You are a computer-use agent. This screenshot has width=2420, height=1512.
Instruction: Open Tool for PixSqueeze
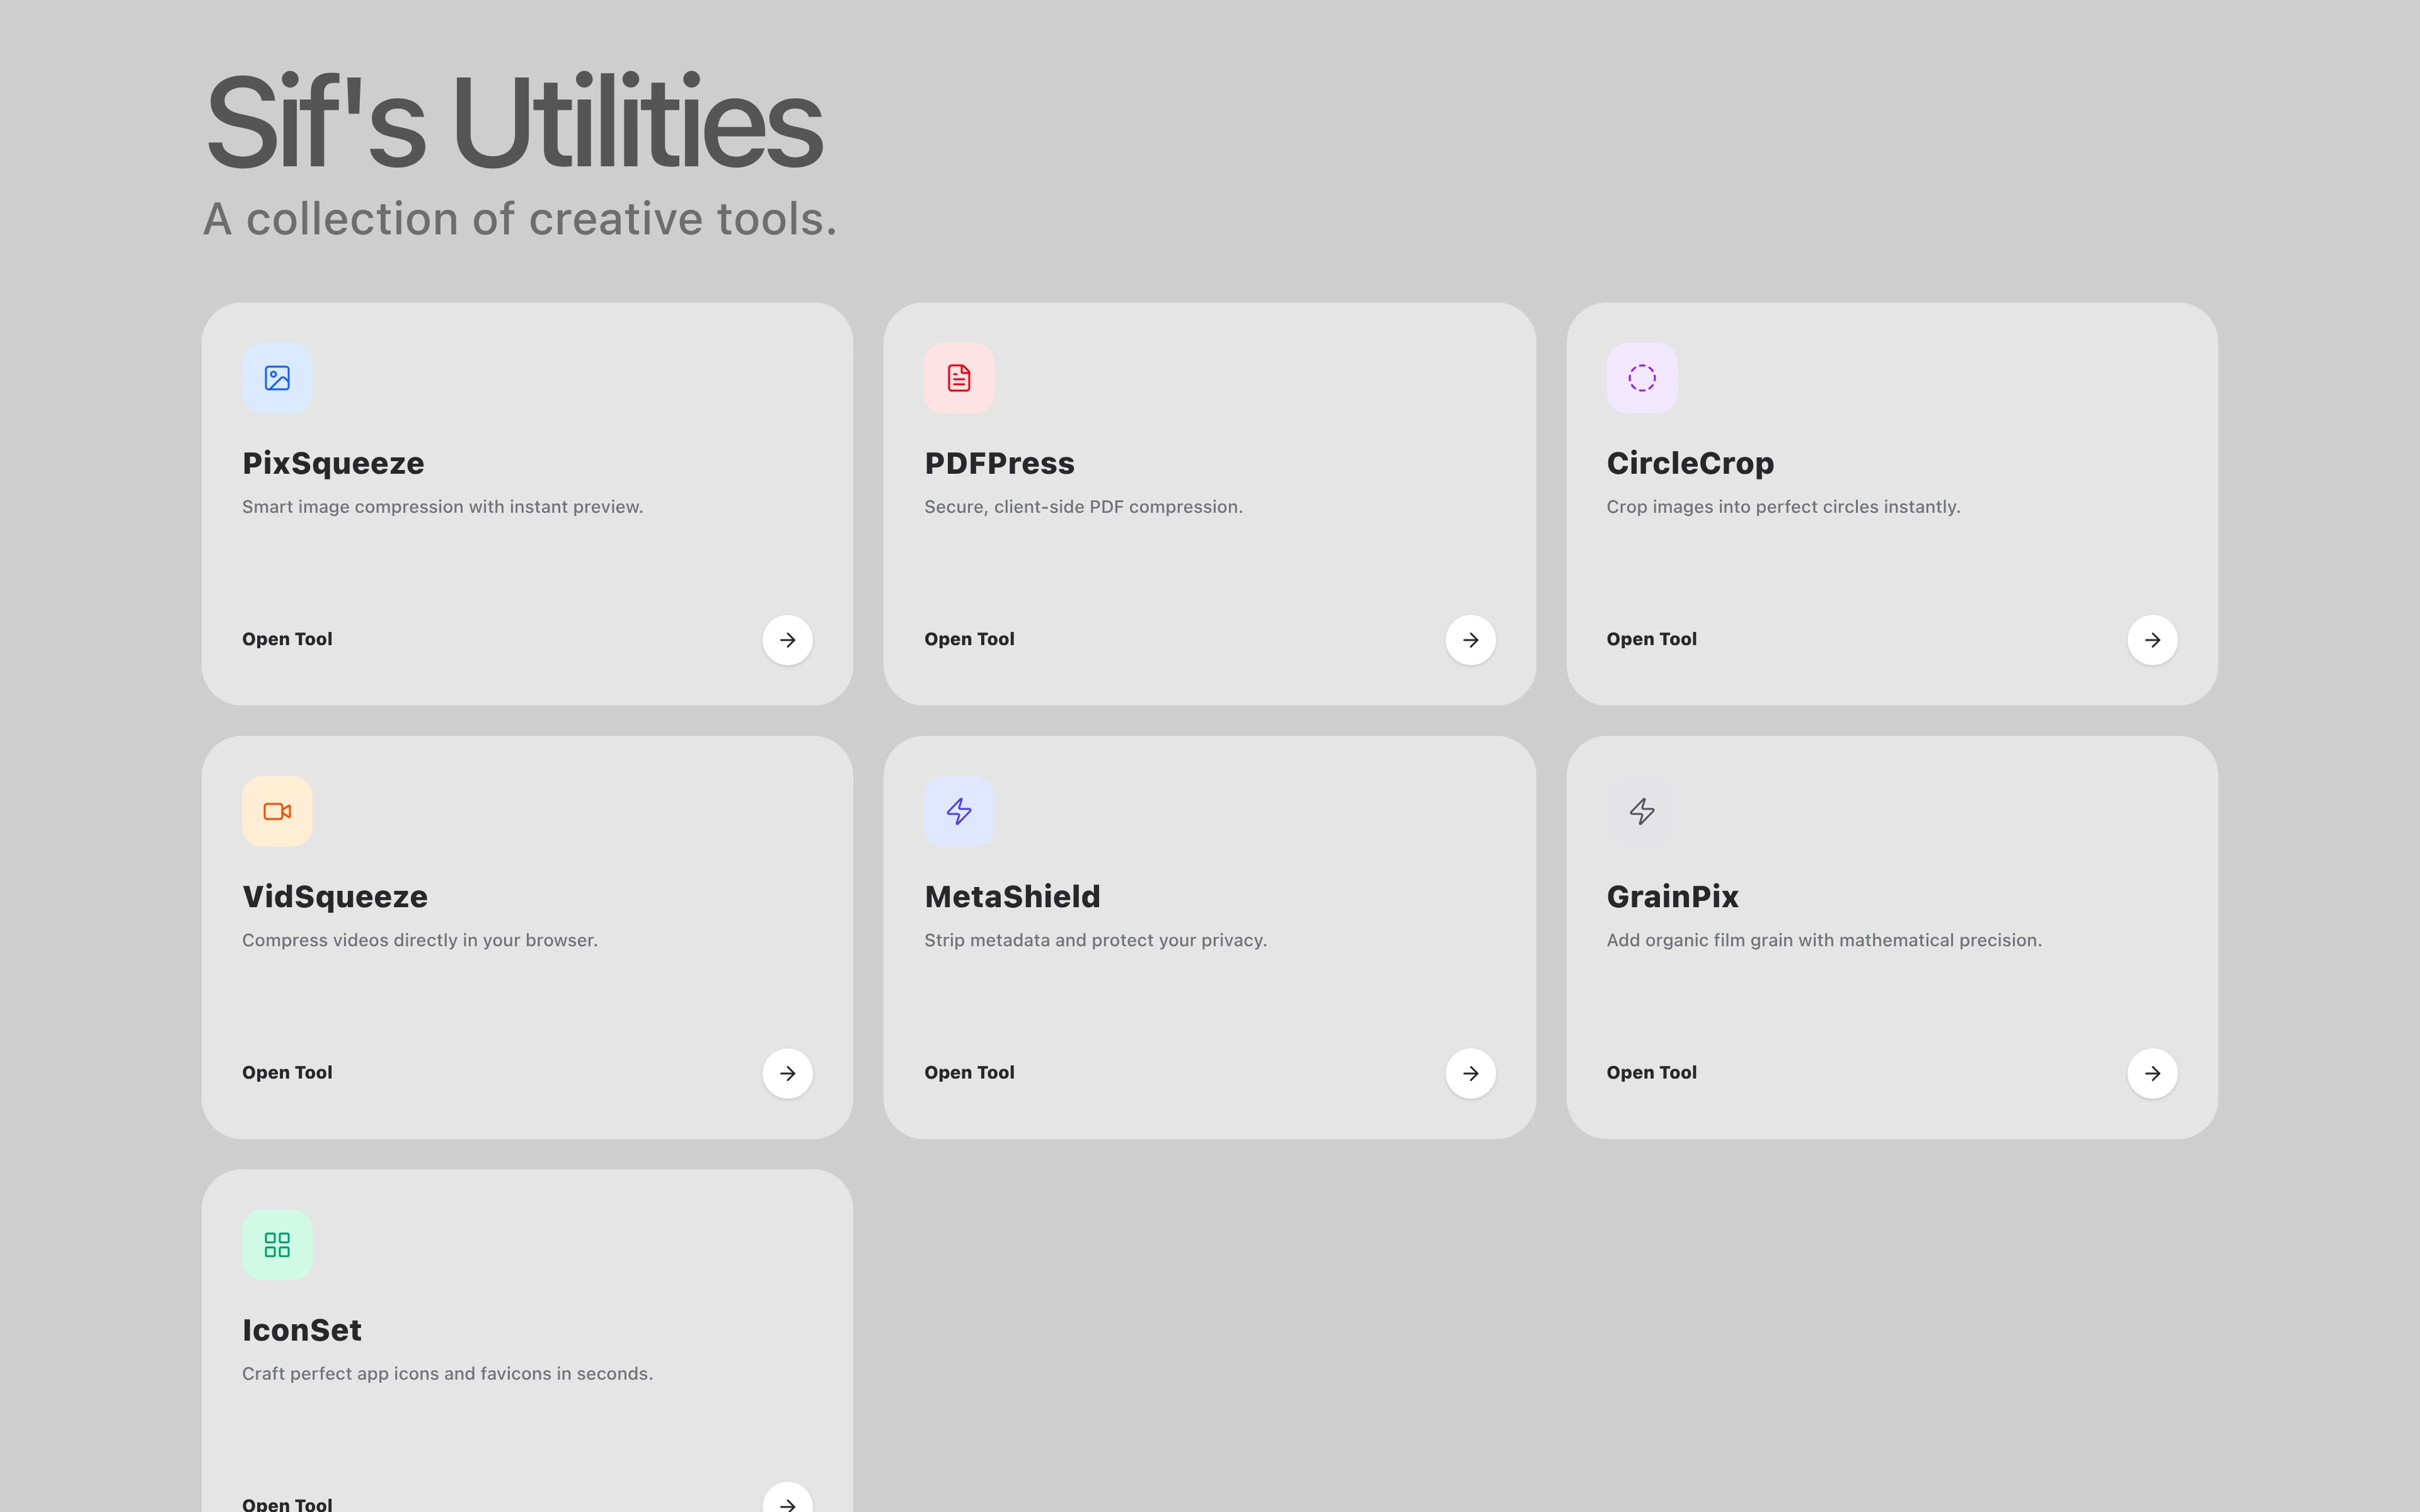287,639
